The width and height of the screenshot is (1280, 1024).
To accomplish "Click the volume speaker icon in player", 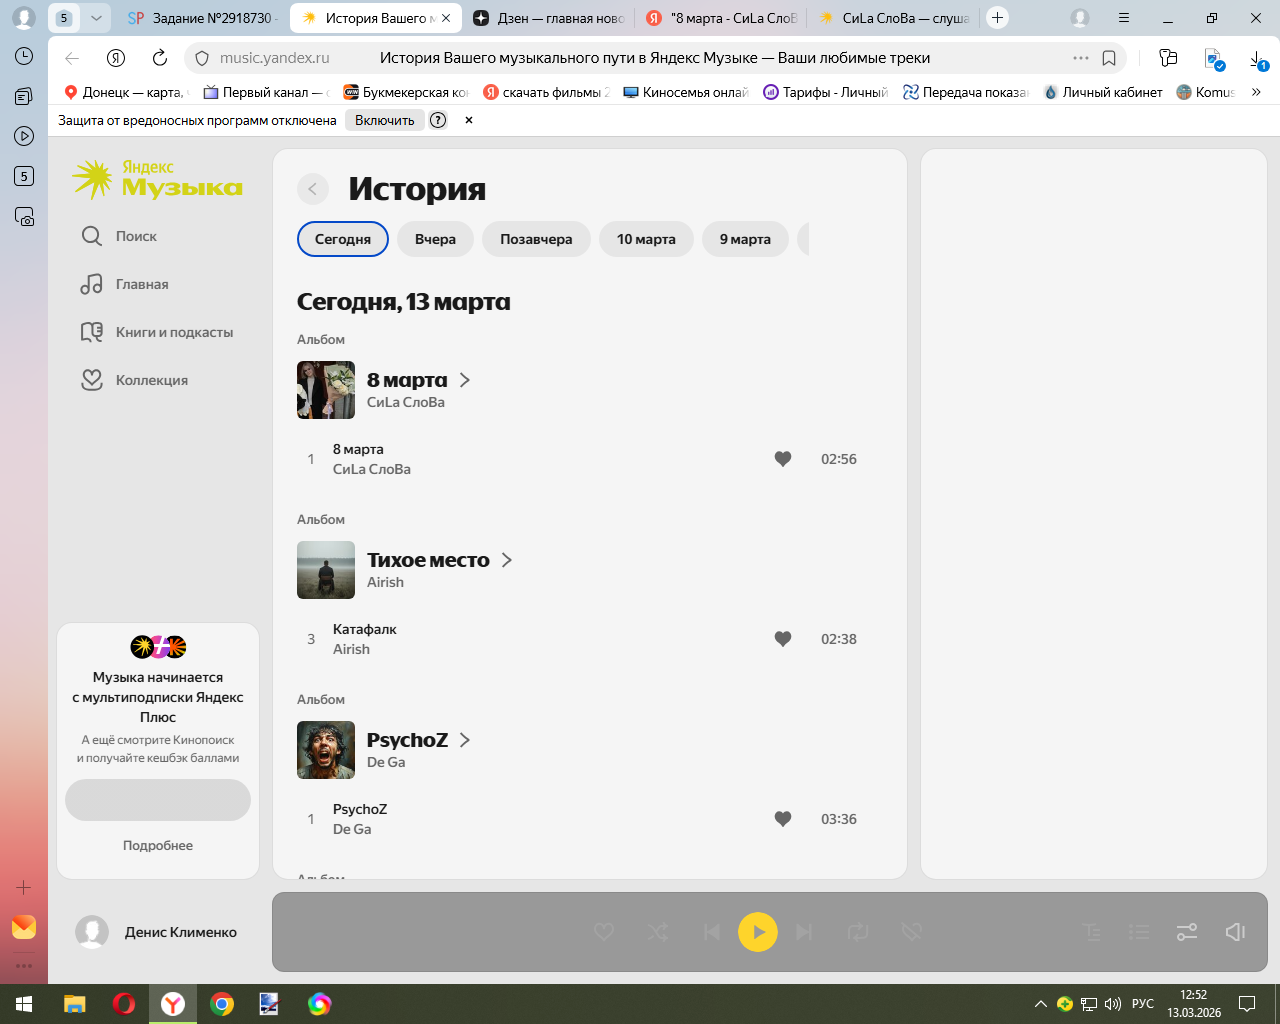I will click(1235, 932).
